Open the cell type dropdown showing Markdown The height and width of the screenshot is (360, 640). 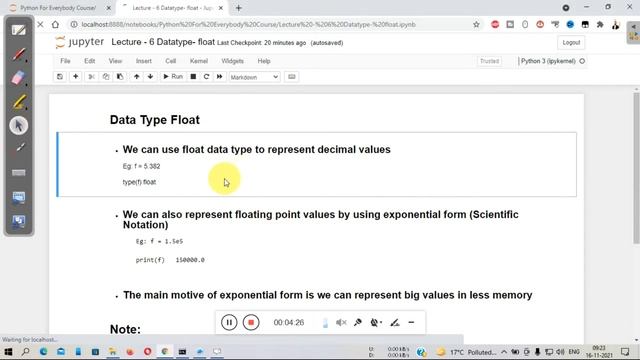254,77
